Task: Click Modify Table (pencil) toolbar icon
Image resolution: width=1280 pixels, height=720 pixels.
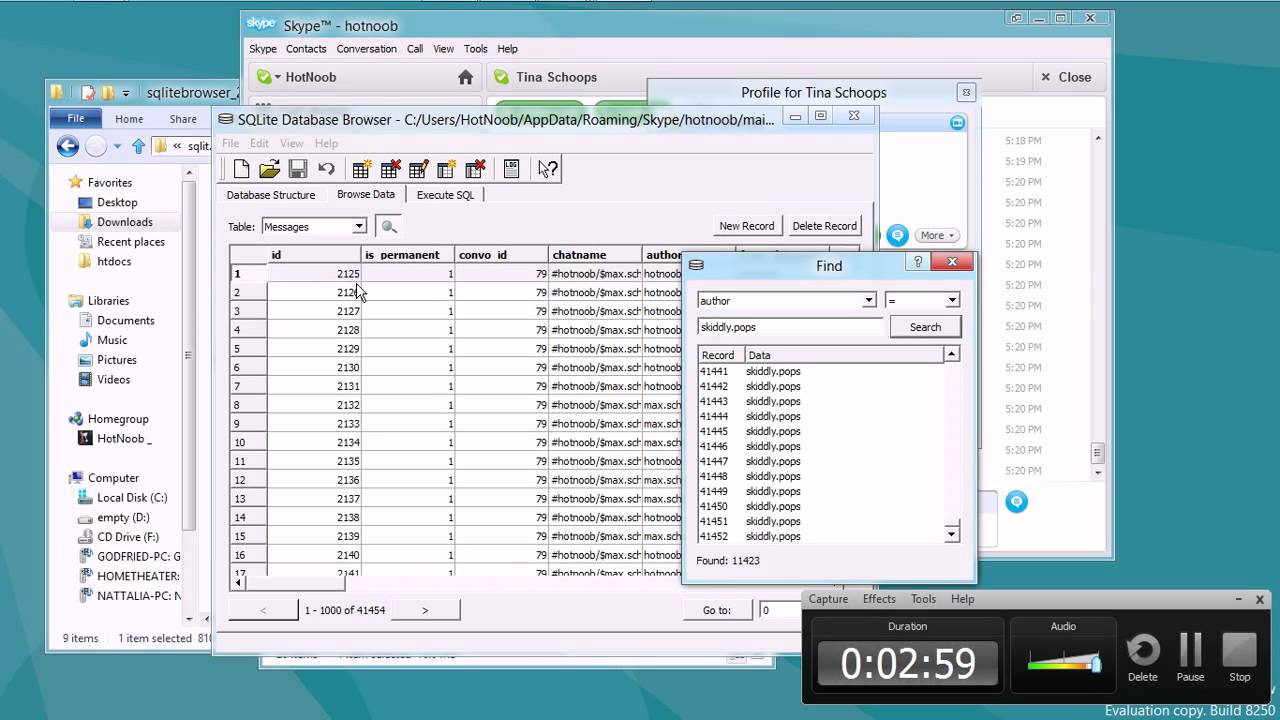Action: 419,169
